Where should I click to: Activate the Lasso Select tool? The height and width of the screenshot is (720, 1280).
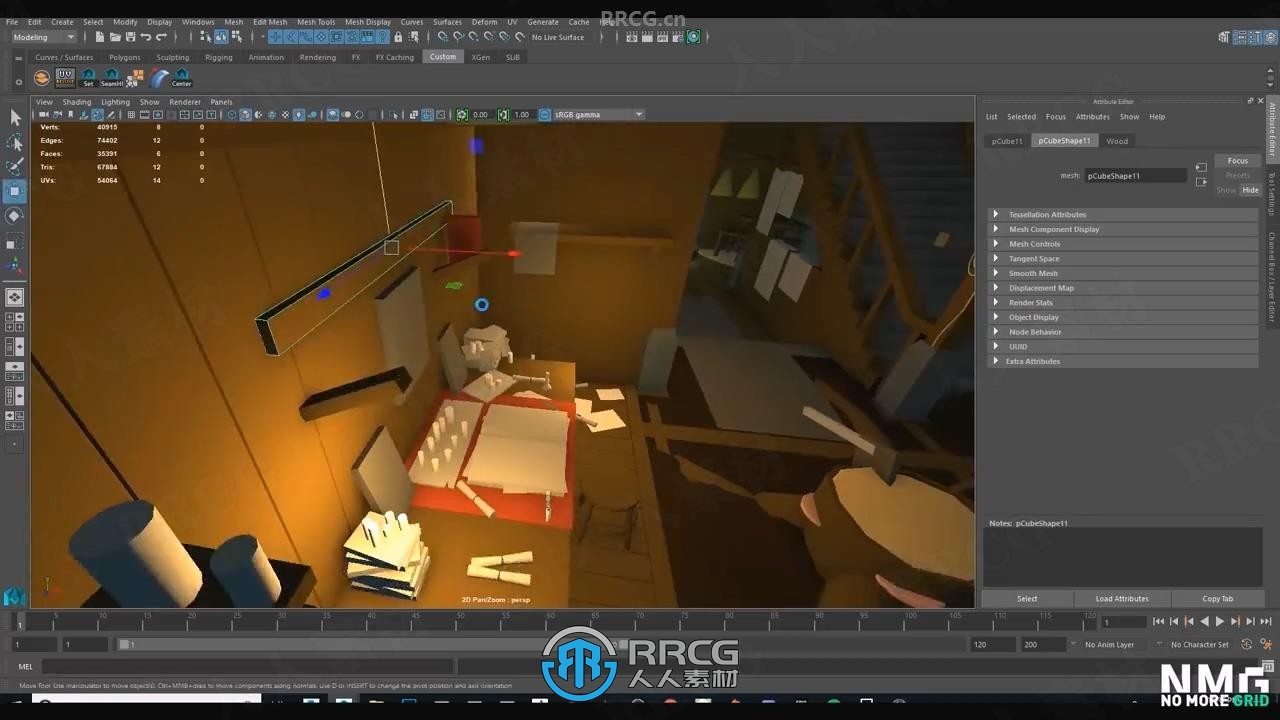pos(15,143)
